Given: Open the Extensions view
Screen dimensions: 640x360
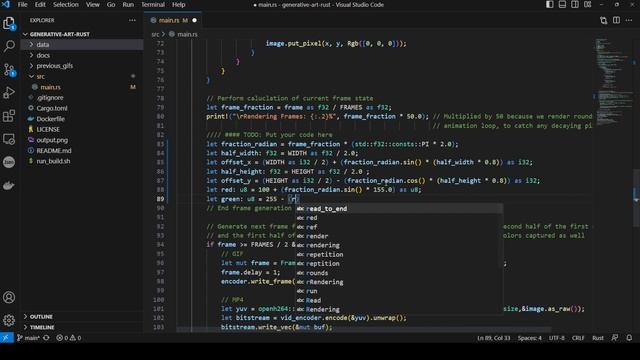Looking at the screenshot, I should [9, 116].
